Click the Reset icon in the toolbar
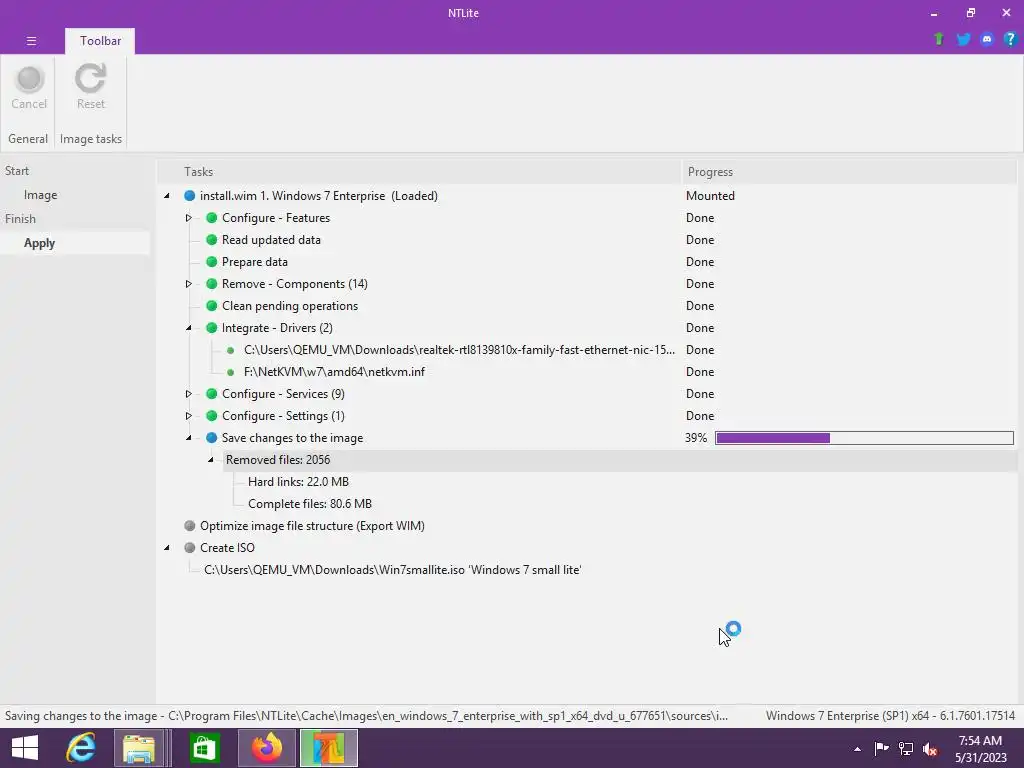The width and height of the screenshot is (1024, 768). coord(90,79)
